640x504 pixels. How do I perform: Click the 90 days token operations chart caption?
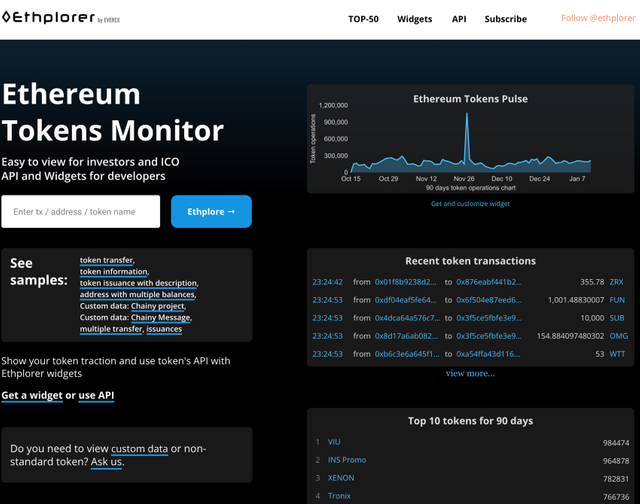point(471,188)
